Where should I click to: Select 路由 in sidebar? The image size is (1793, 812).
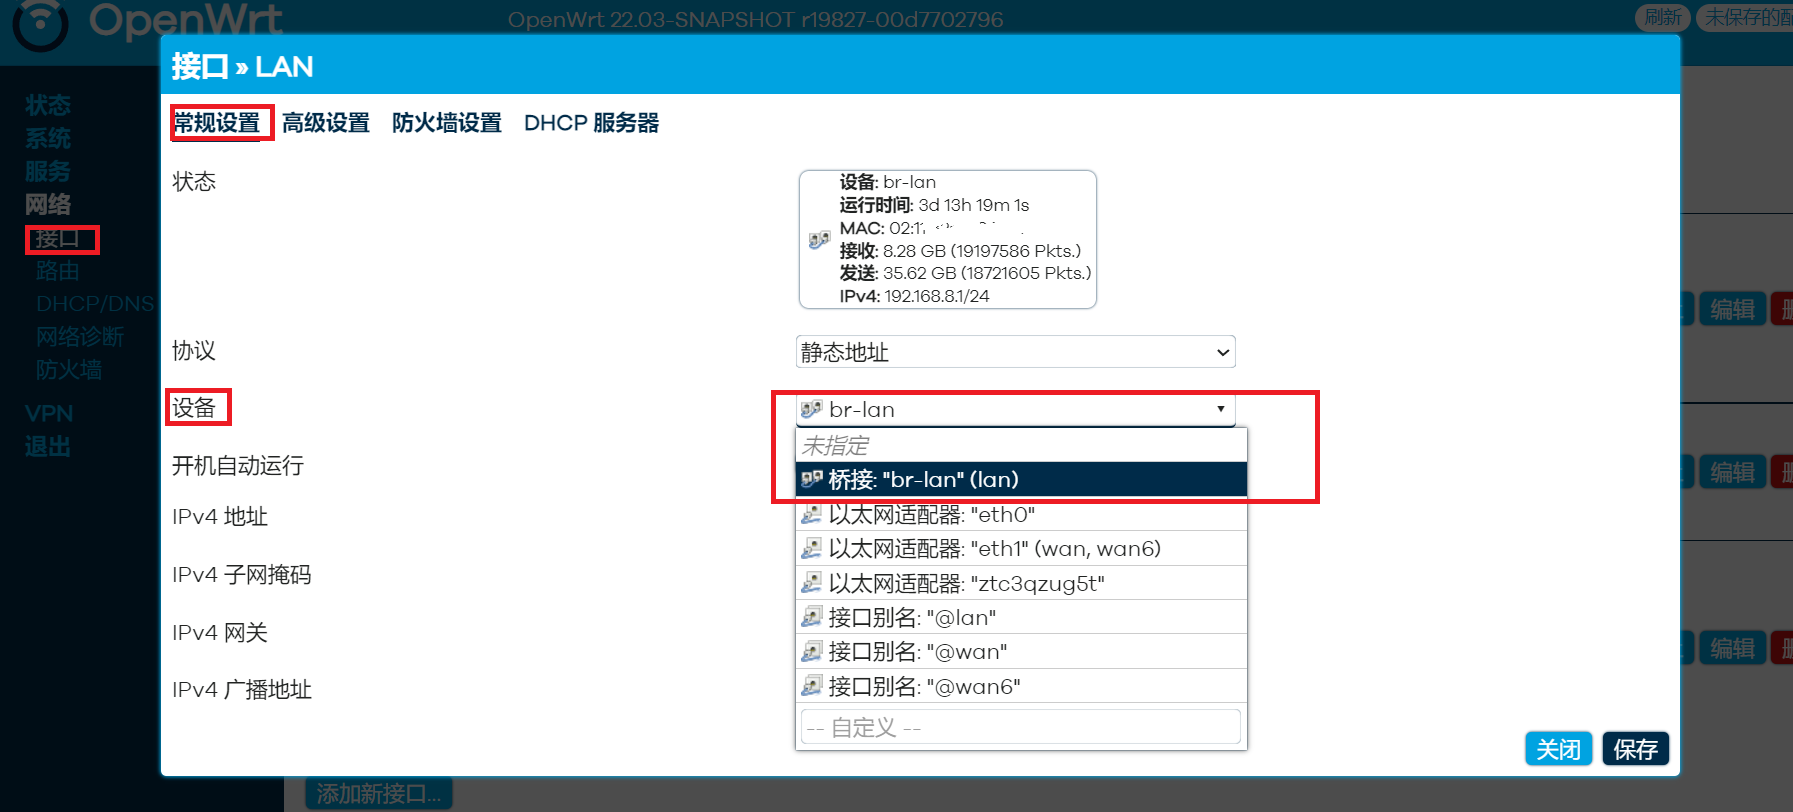point(57,271)
